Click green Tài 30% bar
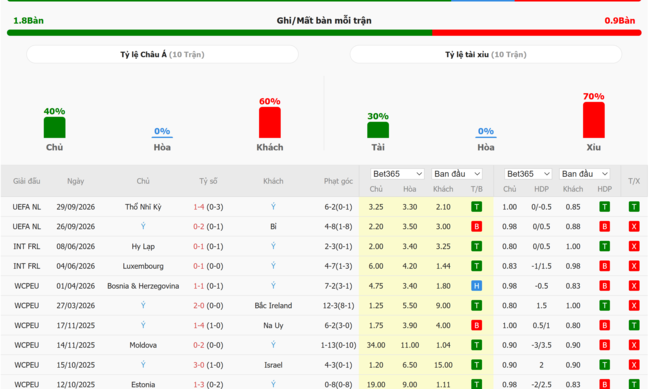The image size is (650, 389). (x=378, y=130)
